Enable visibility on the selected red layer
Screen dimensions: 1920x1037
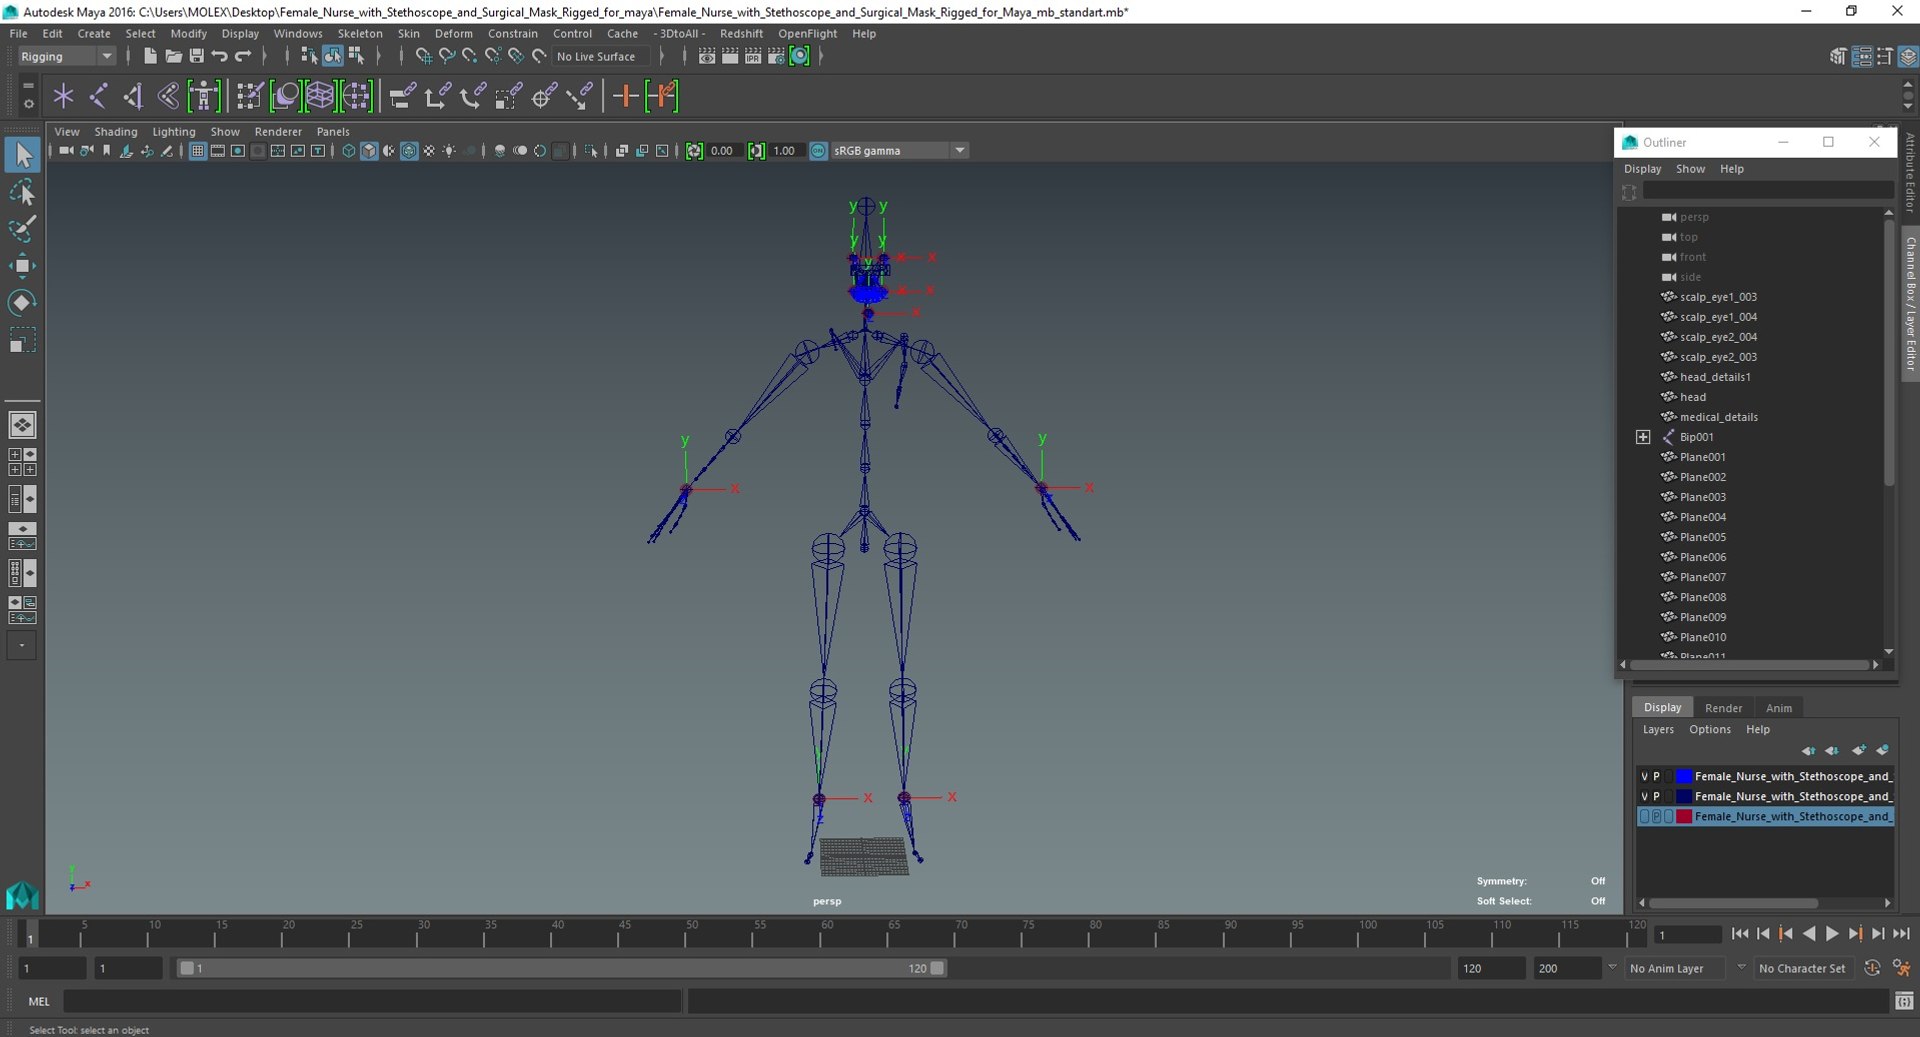[x=1644, y=816]
